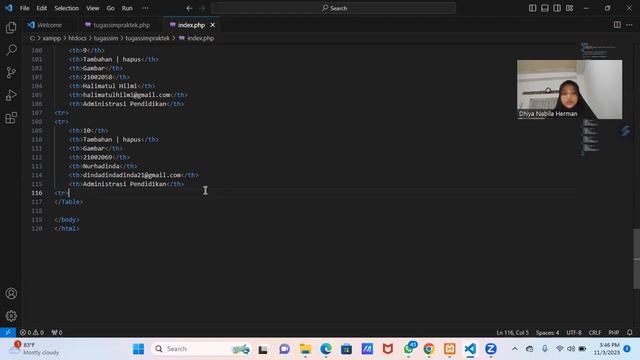
Task: Click the taskbar Search box
Action: pyautogui.click(x=201, y=349)
